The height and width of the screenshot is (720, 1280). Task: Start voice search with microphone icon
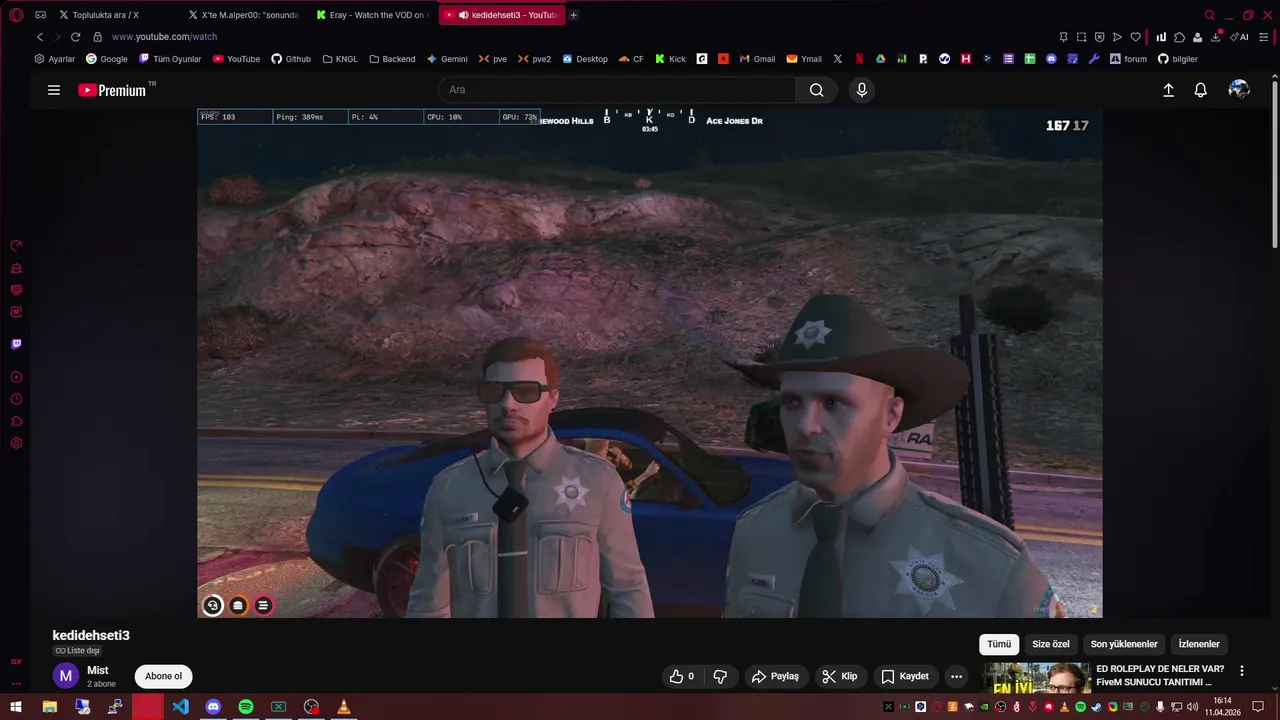862,90
